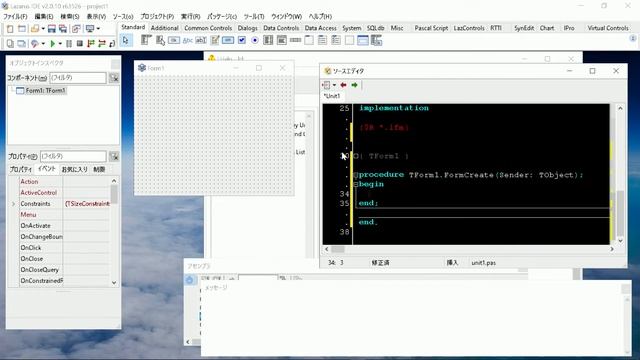Select the TCheckBox component icon

242,40
